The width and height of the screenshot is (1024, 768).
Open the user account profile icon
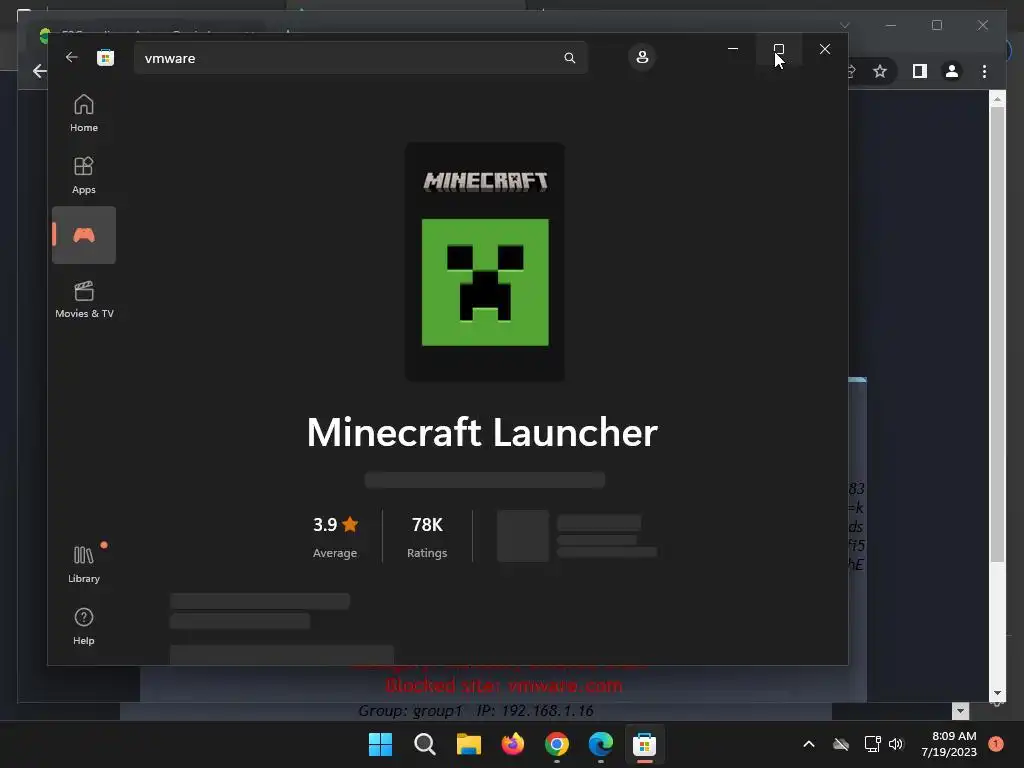click(642, 57)
